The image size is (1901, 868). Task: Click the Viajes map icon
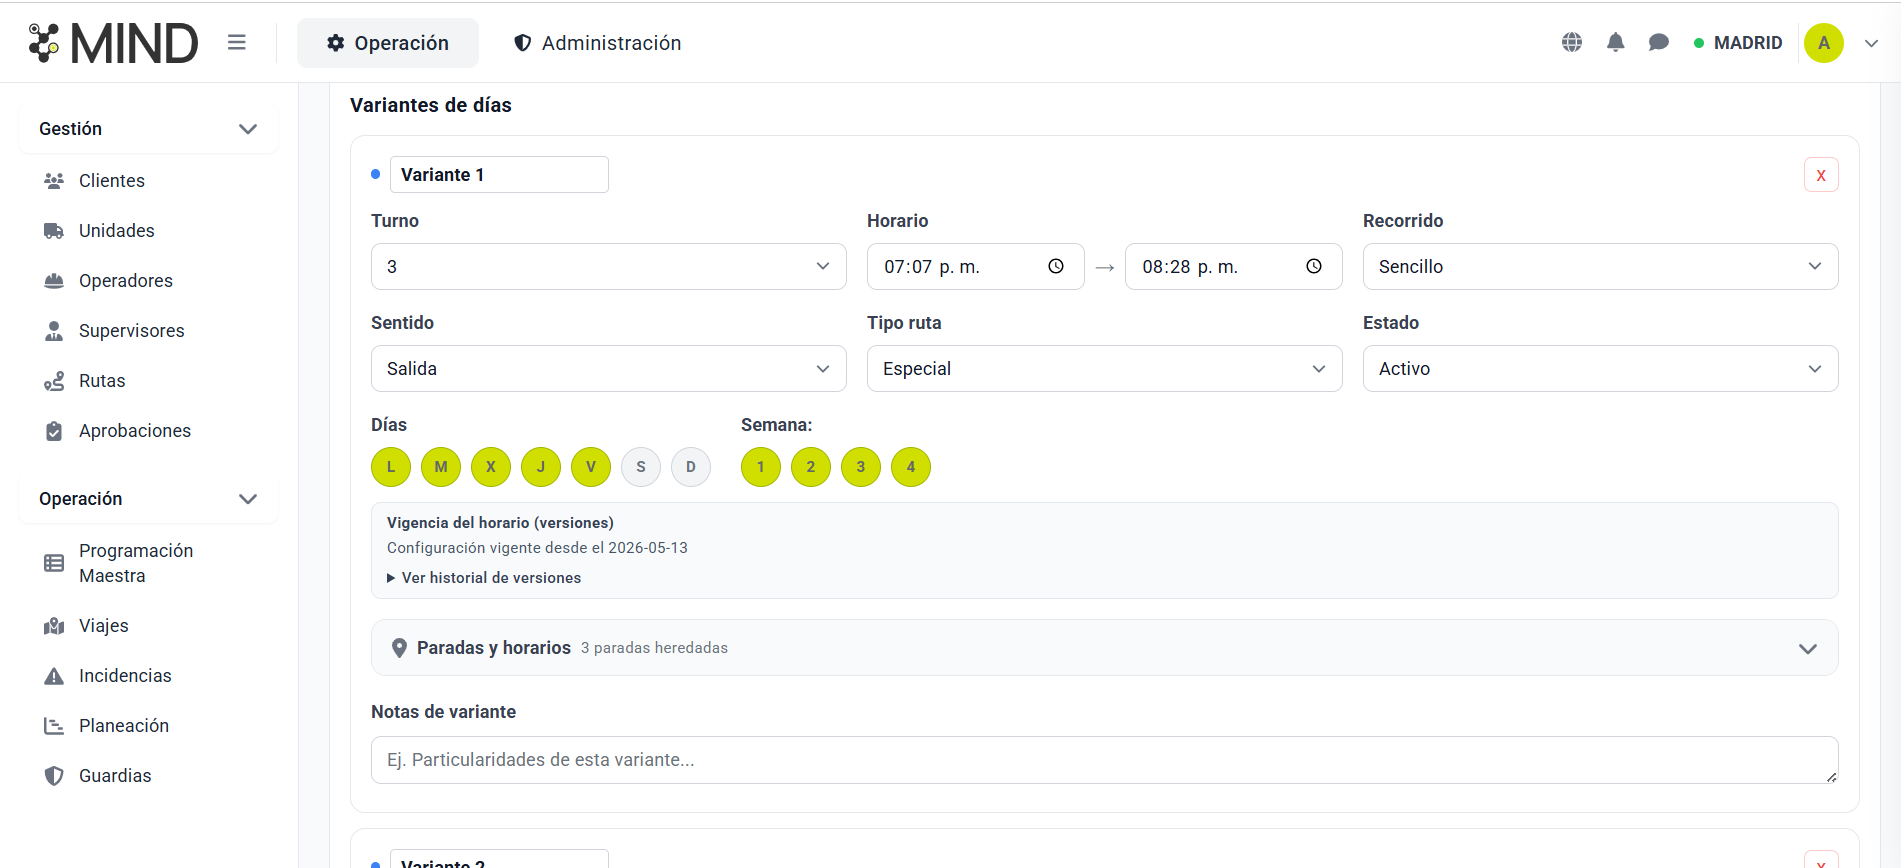pyautogui.click(x=54, y=626)
